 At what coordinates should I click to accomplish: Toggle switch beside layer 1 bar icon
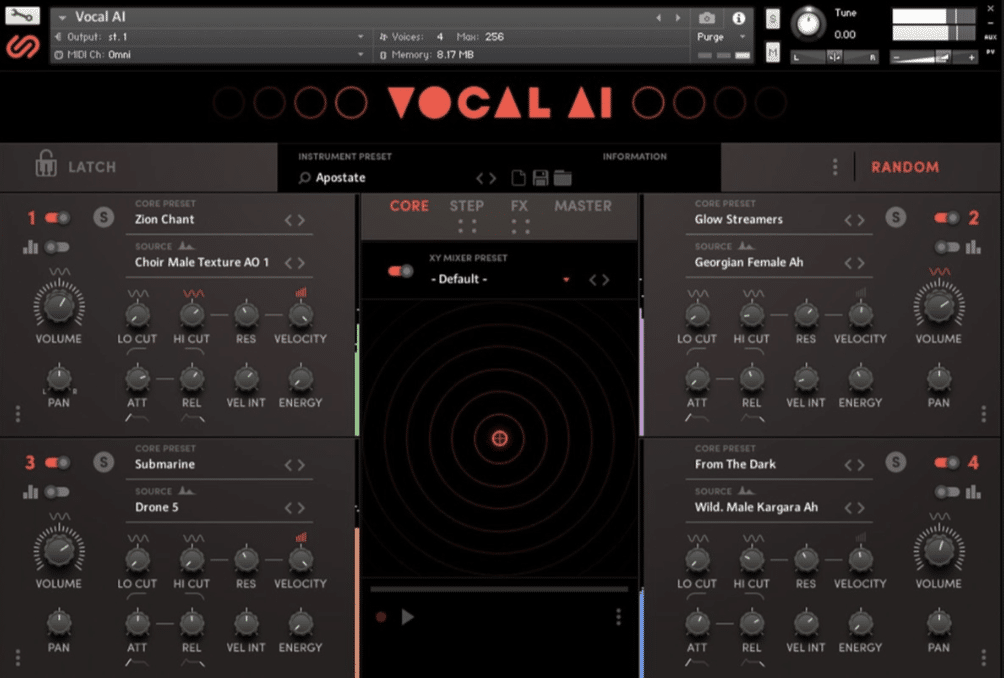coord(57,246)
